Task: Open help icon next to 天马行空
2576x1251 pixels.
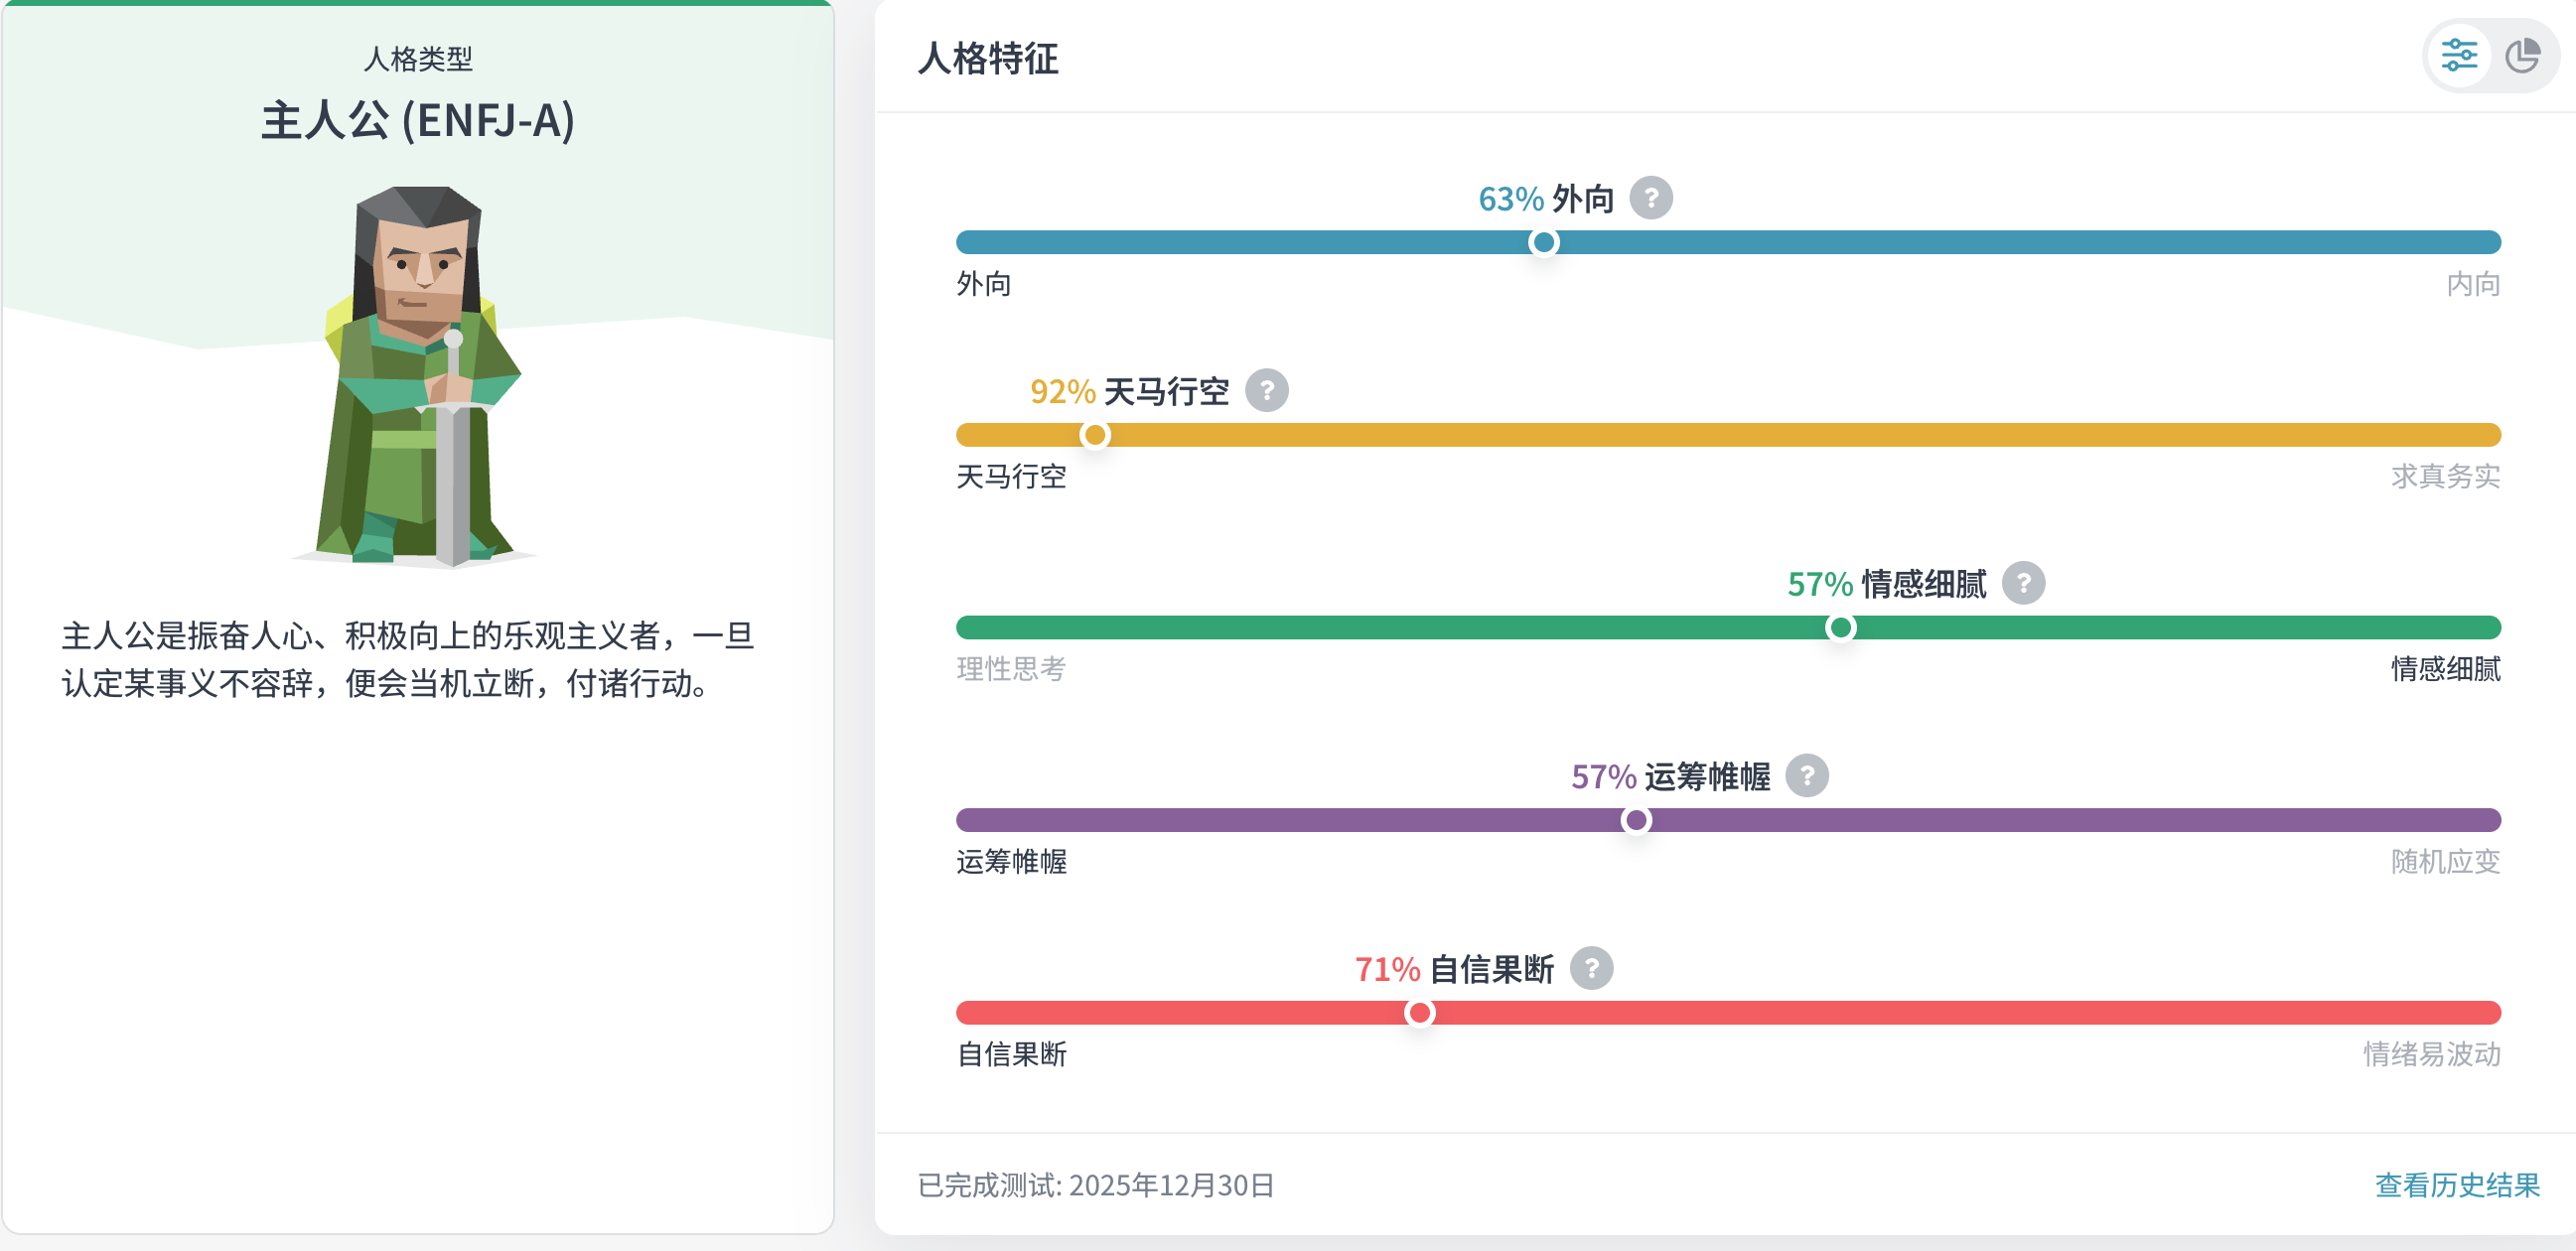Action: tap(1266, 391)
